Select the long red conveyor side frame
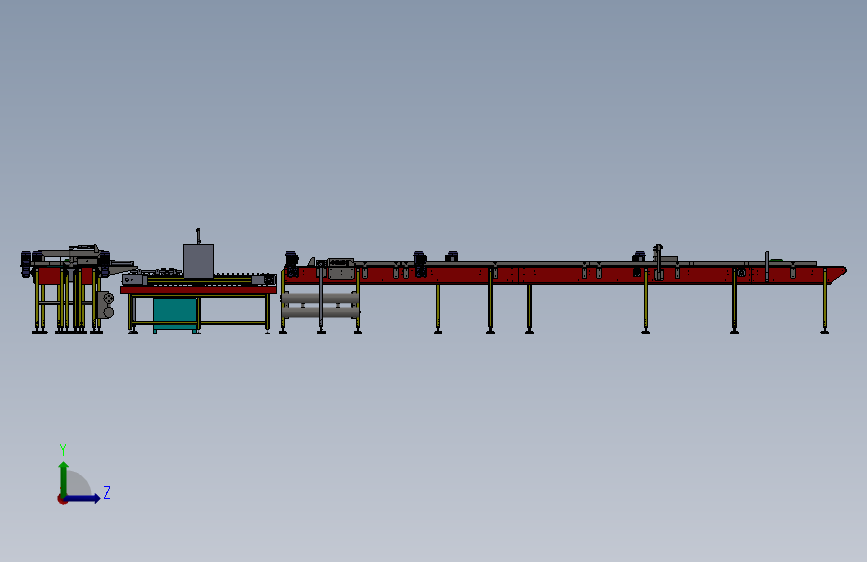 564,275
